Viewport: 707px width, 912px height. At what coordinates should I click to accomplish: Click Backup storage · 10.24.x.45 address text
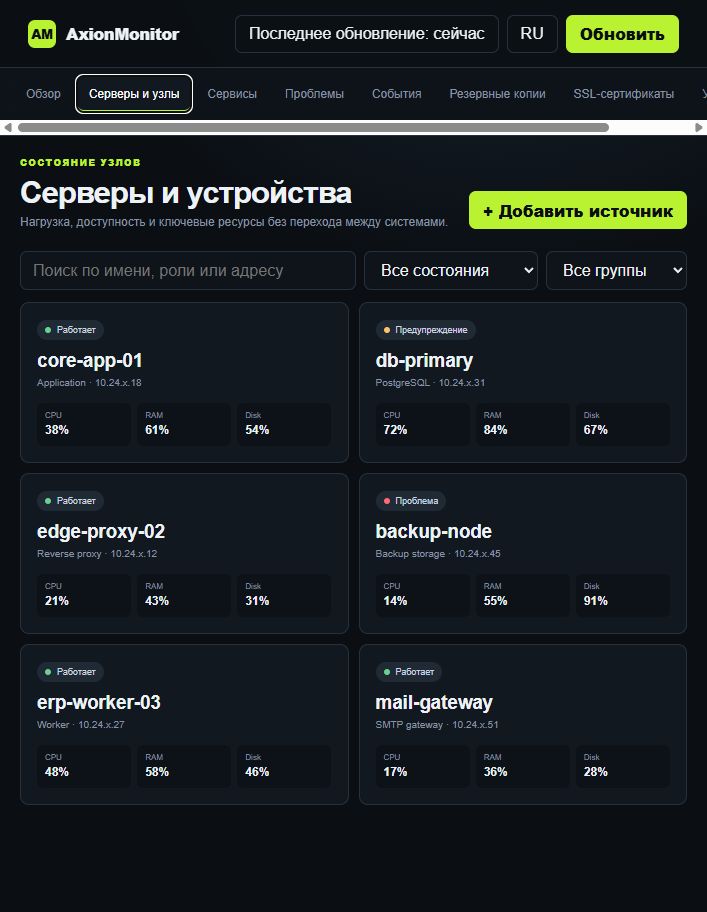click(438, 554)
